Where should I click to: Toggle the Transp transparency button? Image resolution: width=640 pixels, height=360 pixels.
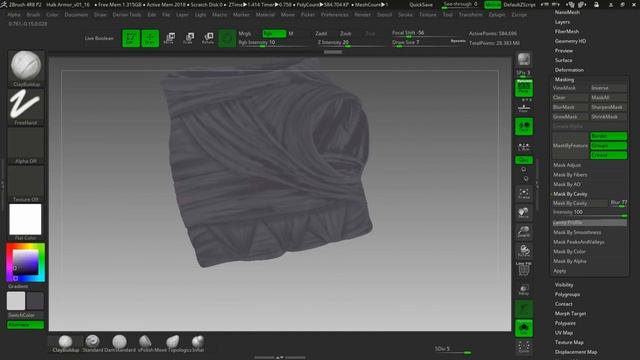click(x=524, y=289)
